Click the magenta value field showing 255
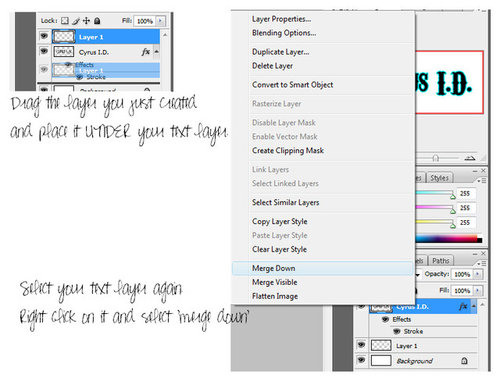The width and height of the screenshot is (500, 380). [x=465, y=208]
